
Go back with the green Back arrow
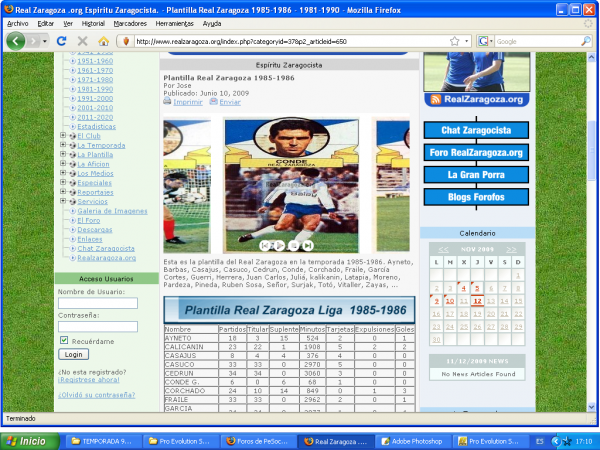[16, 41]
